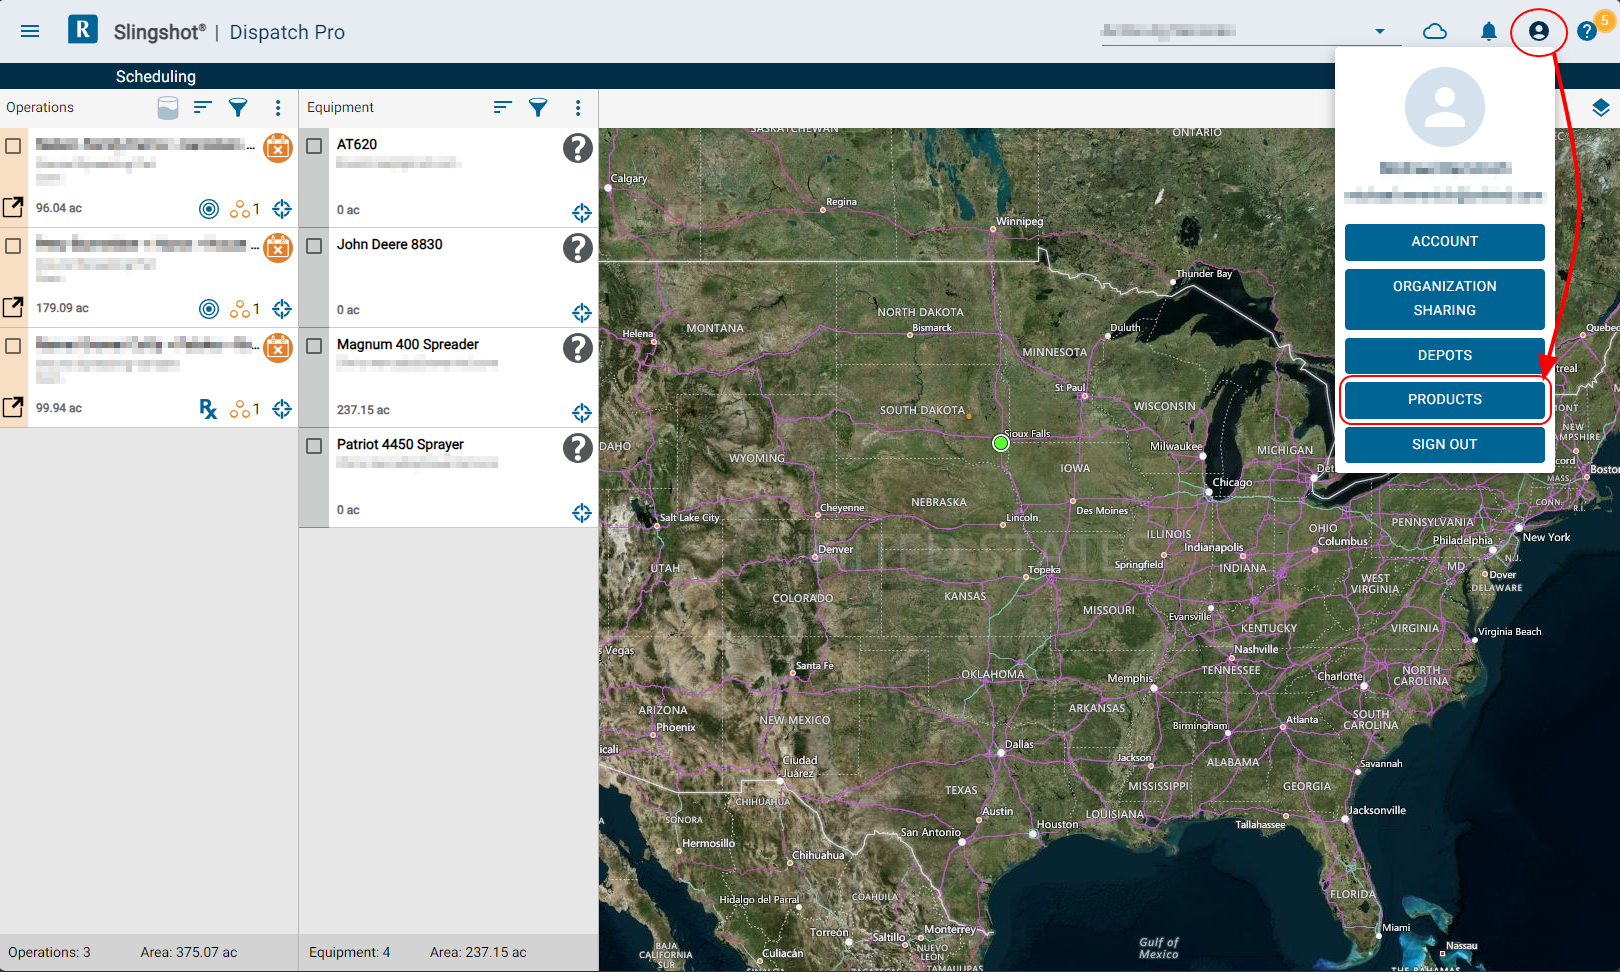Sort the Equipment list
The image size is (1620, 972).
[x=502, y=108]
